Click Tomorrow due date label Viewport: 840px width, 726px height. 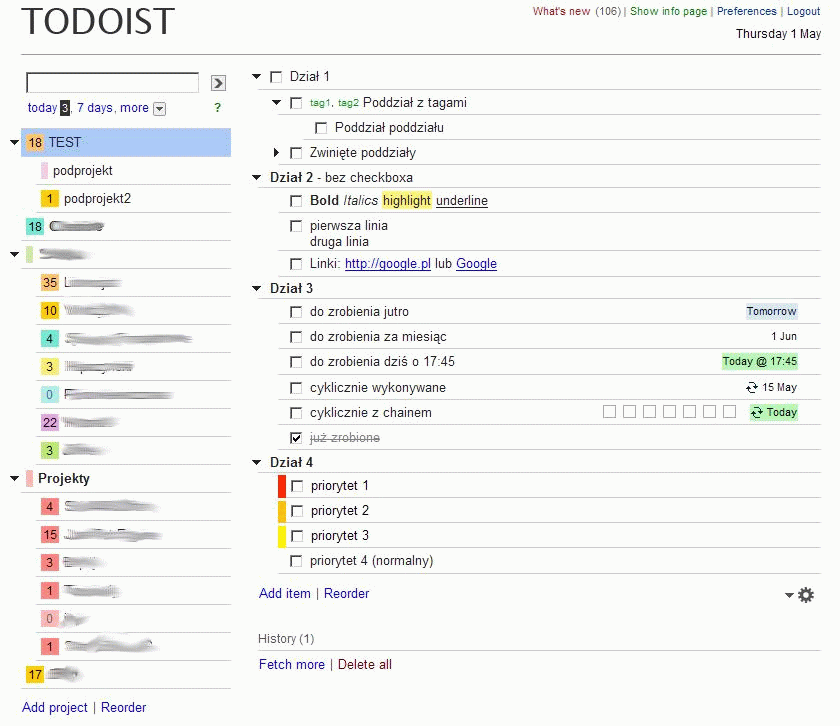771,311
